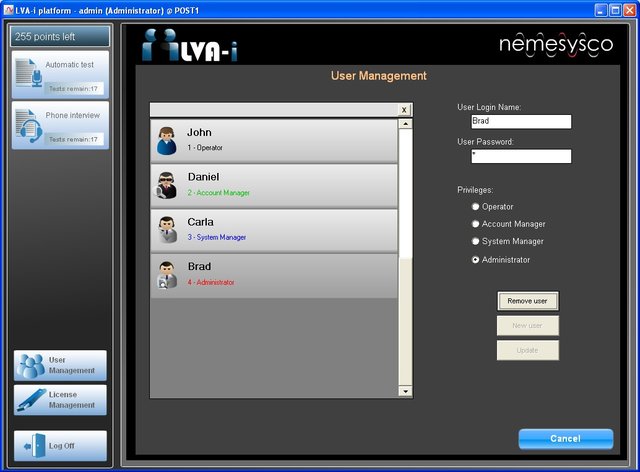This screenshot has width=640, height=472.
Task: Click the user list scroll down arrow
Action: [x=405, y=391]
